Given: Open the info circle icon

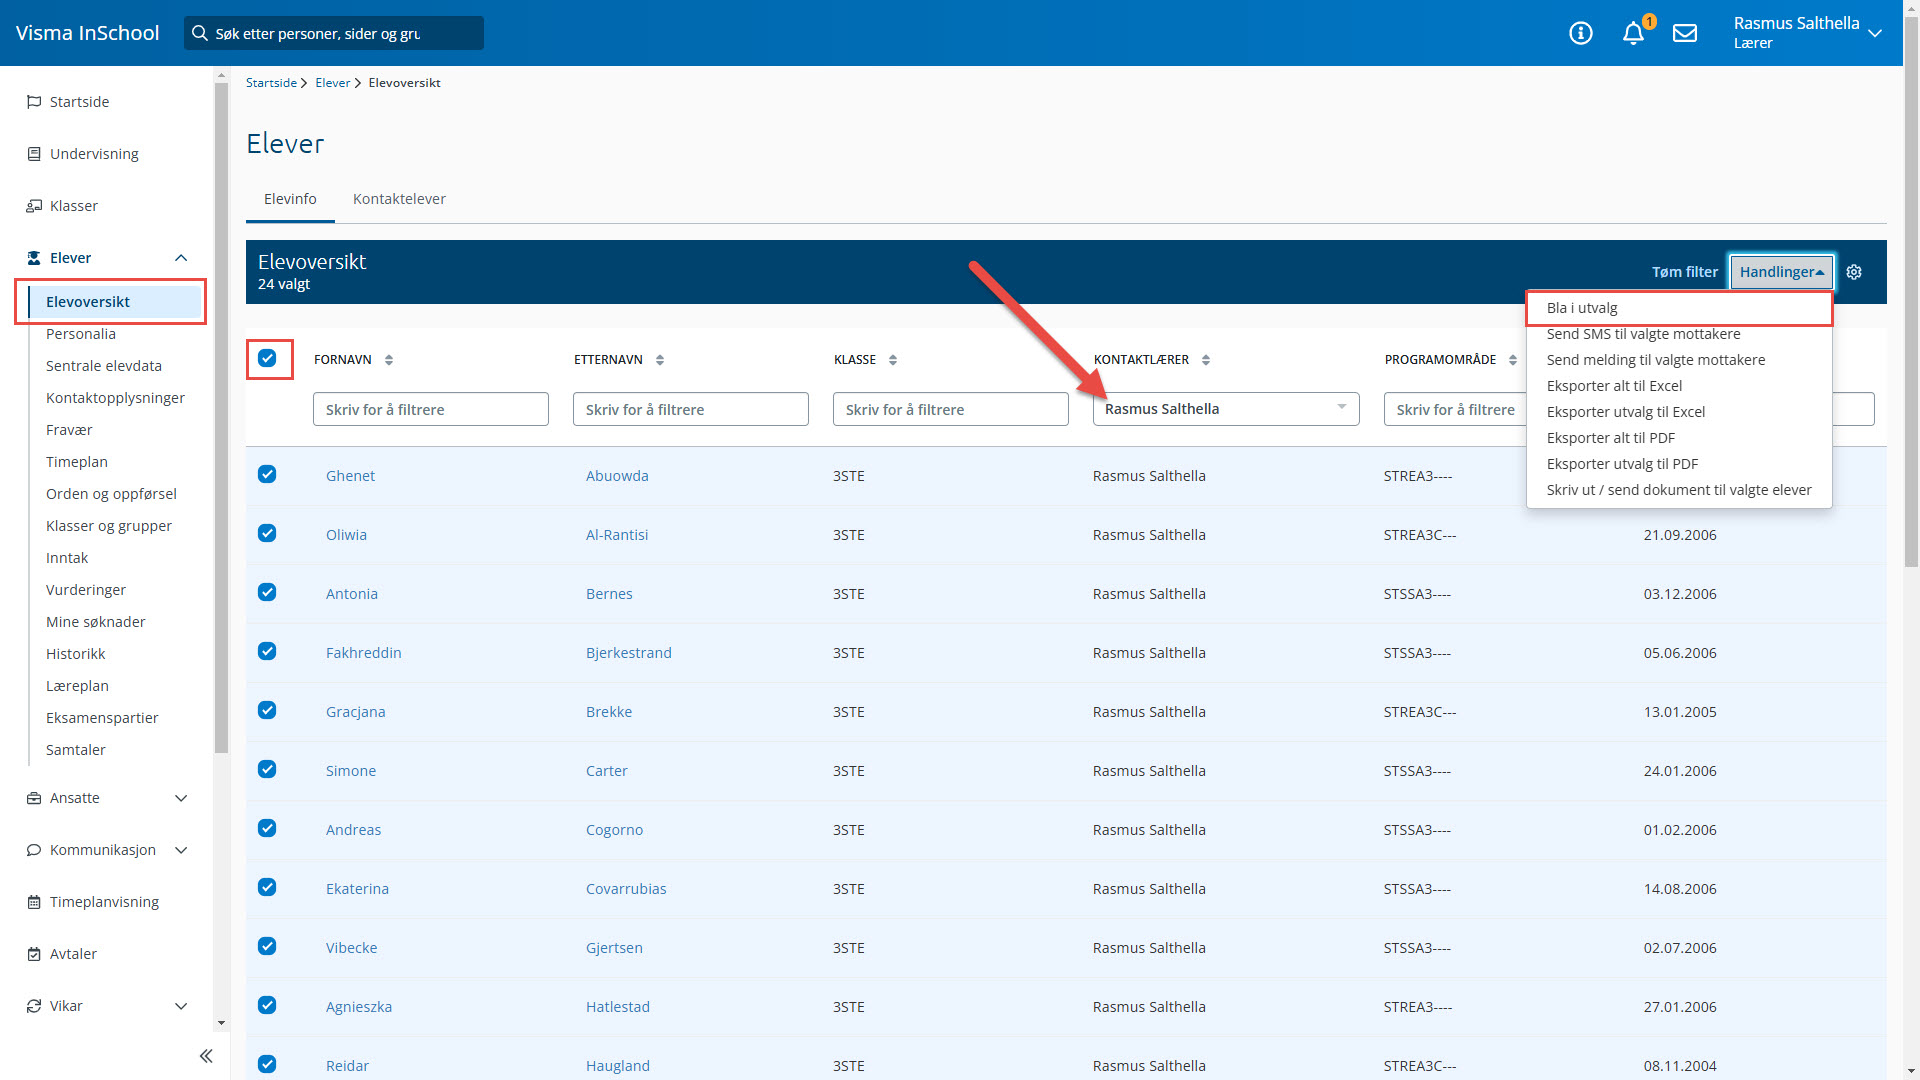Looking at the screenshot, I should pyautogui.click(x=1581, y=33).
